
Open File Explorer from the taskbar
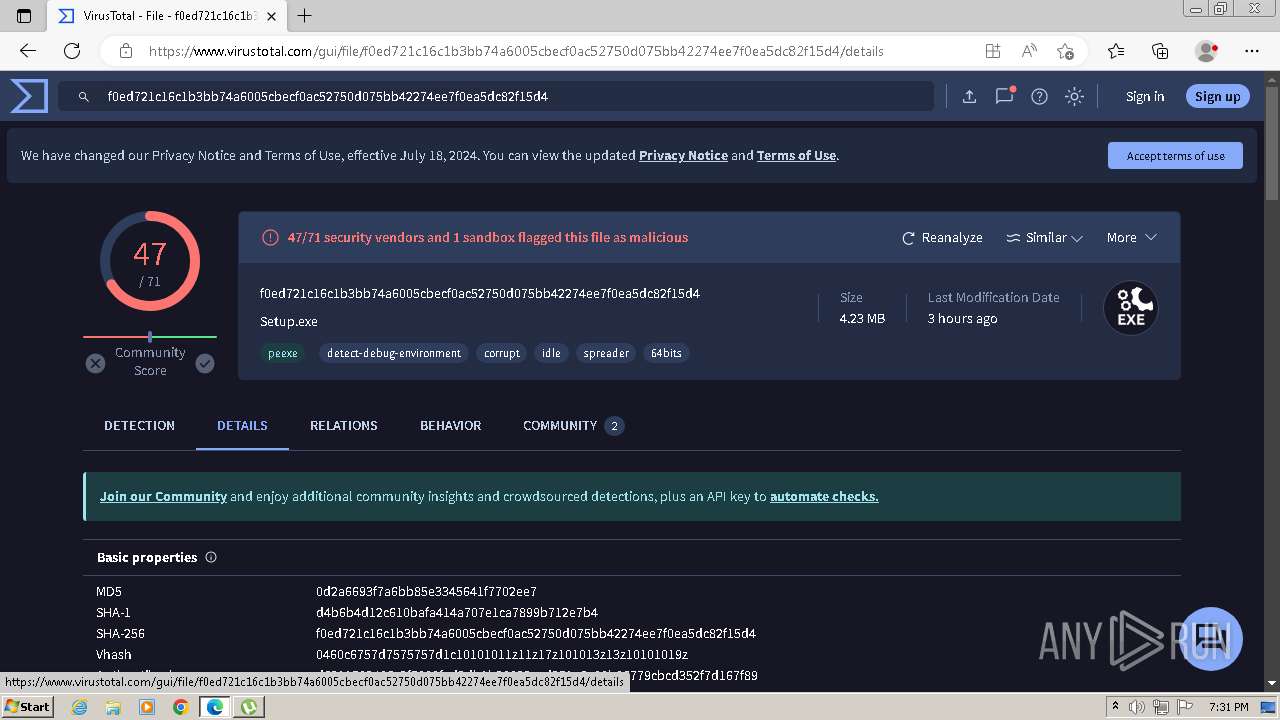point(113,707)
